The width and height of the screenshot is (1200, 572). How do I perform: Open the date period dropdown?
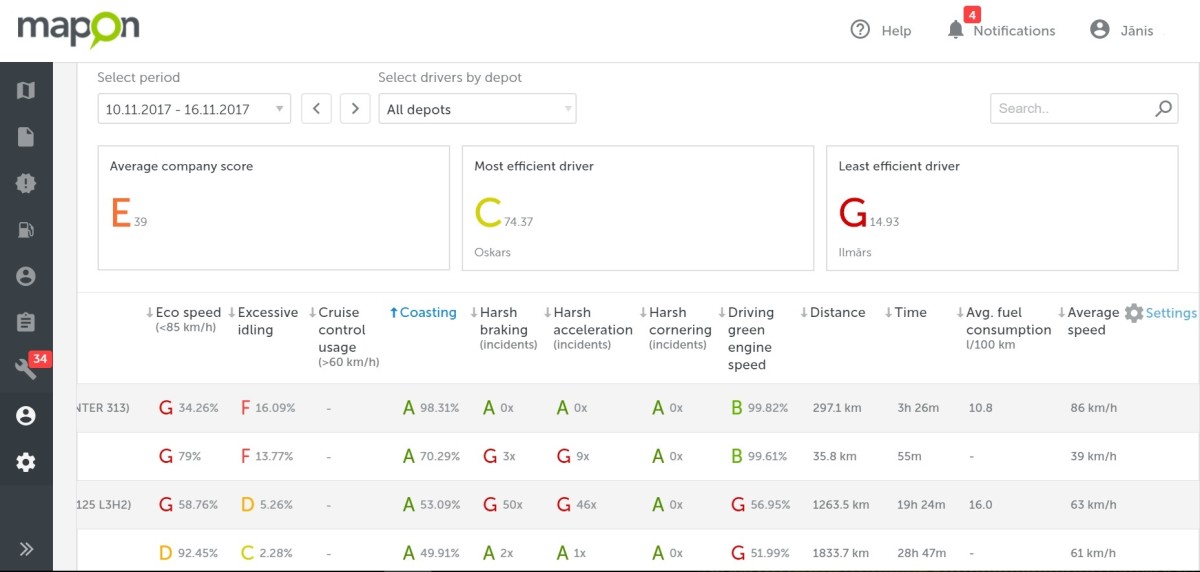click(194, 109)
